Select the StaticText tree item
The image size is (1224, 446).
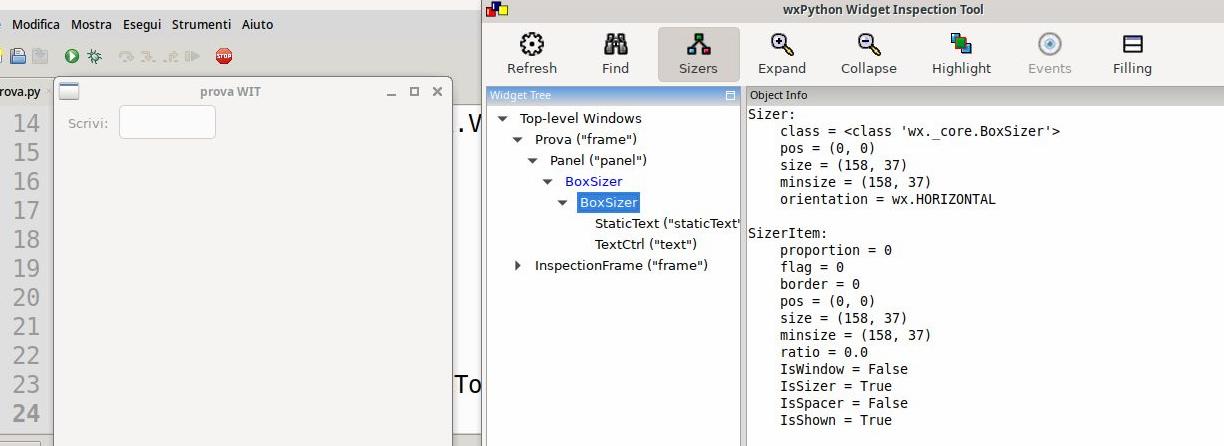tap(666, 223)
